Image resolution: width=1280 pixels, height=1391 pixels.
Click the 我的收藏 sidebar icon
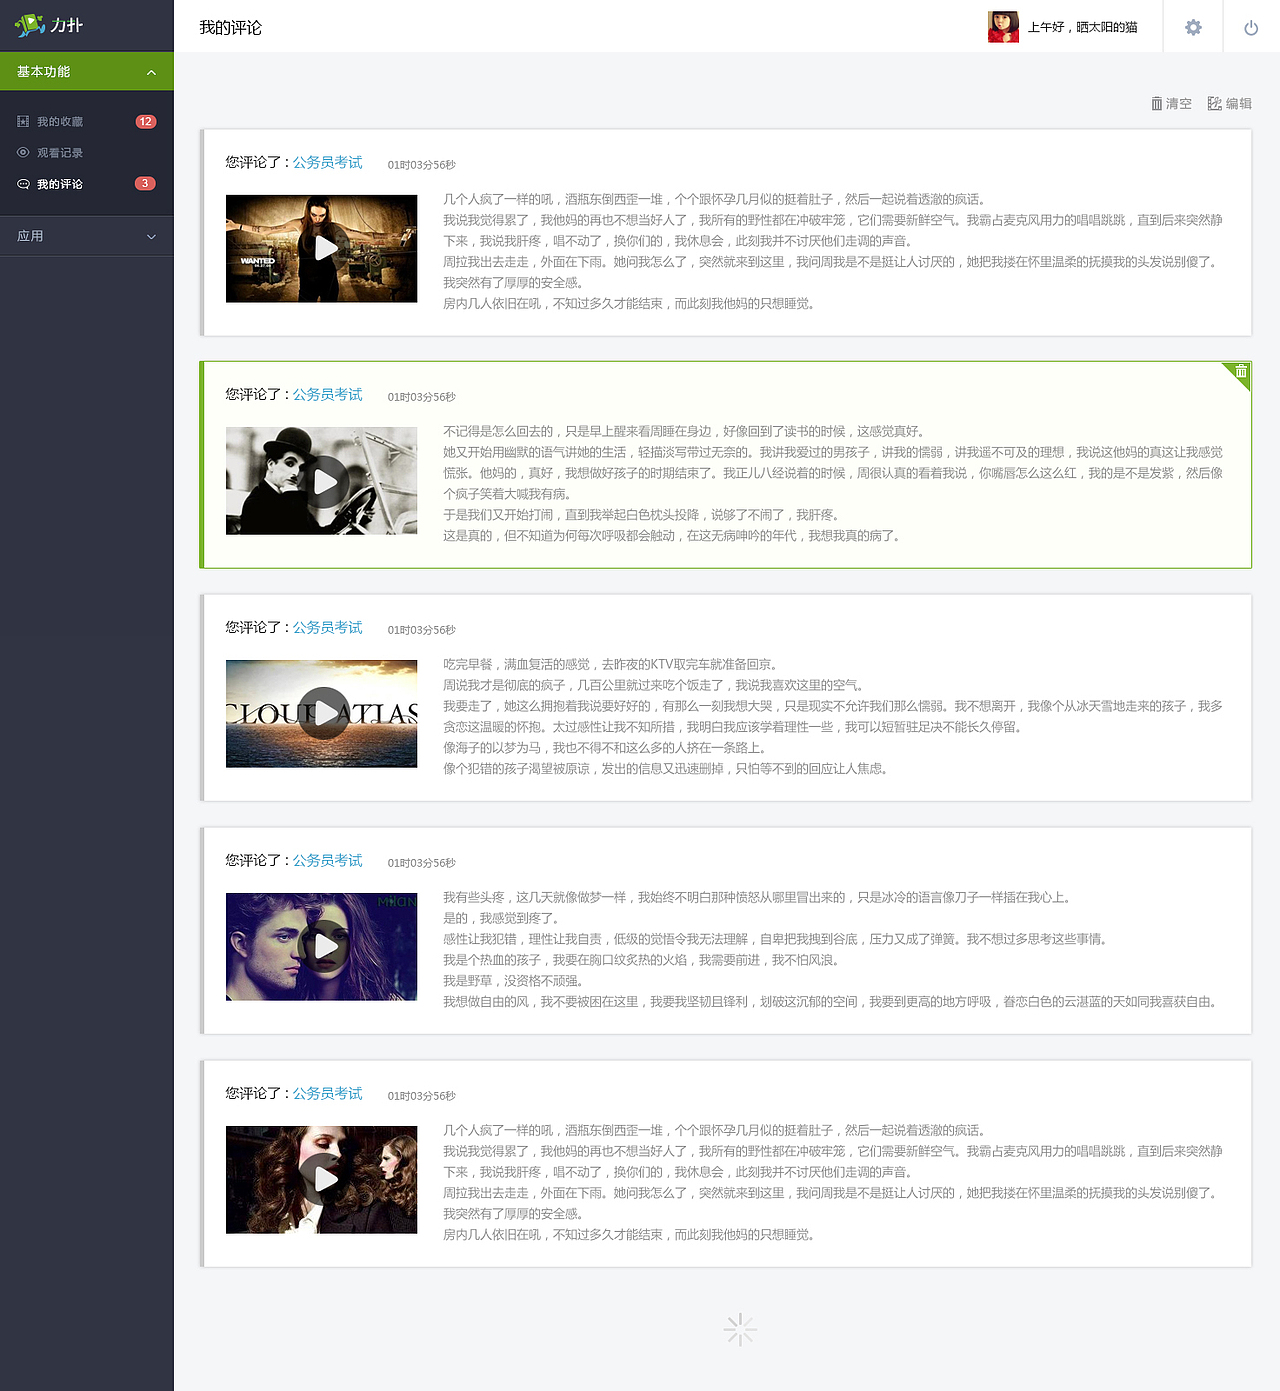23,121
